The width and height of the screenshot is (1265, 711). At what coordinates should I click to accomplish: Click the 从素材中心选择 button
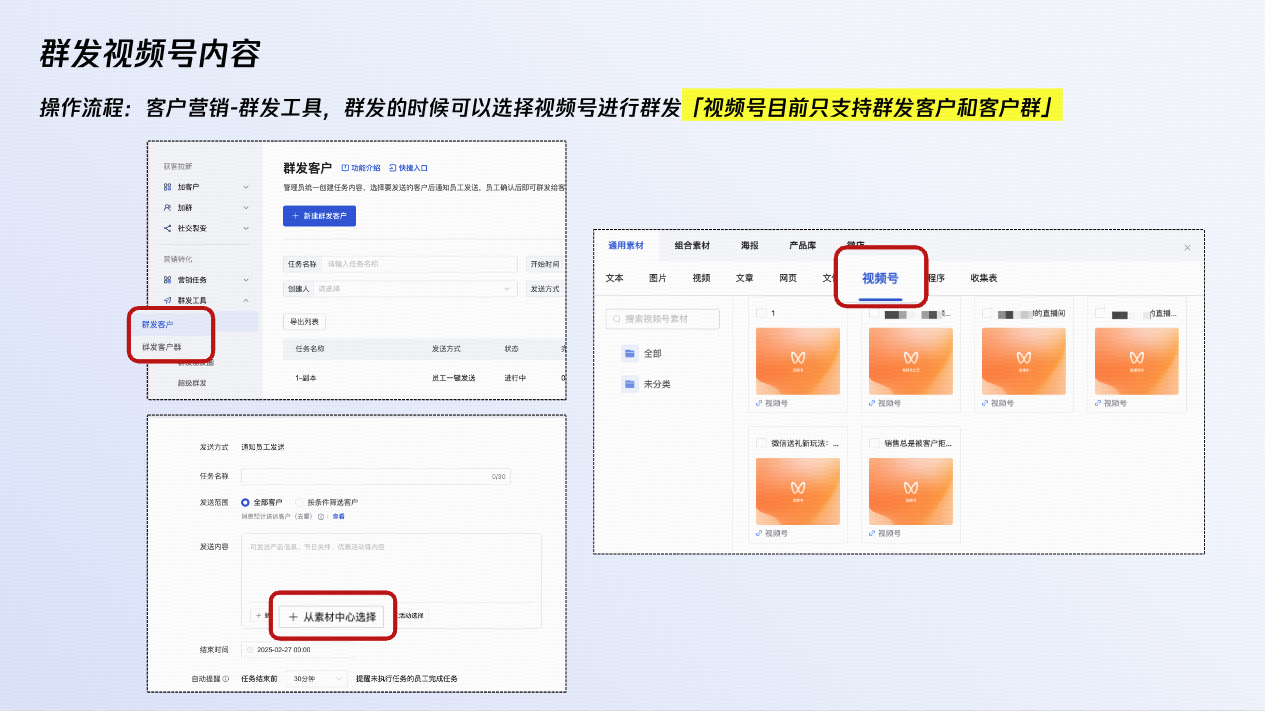[331, 617]
